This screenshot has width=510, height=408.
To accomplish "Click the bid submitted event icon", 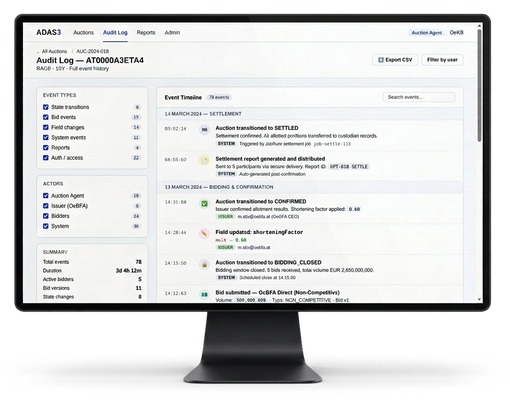I will pos(204,294).
